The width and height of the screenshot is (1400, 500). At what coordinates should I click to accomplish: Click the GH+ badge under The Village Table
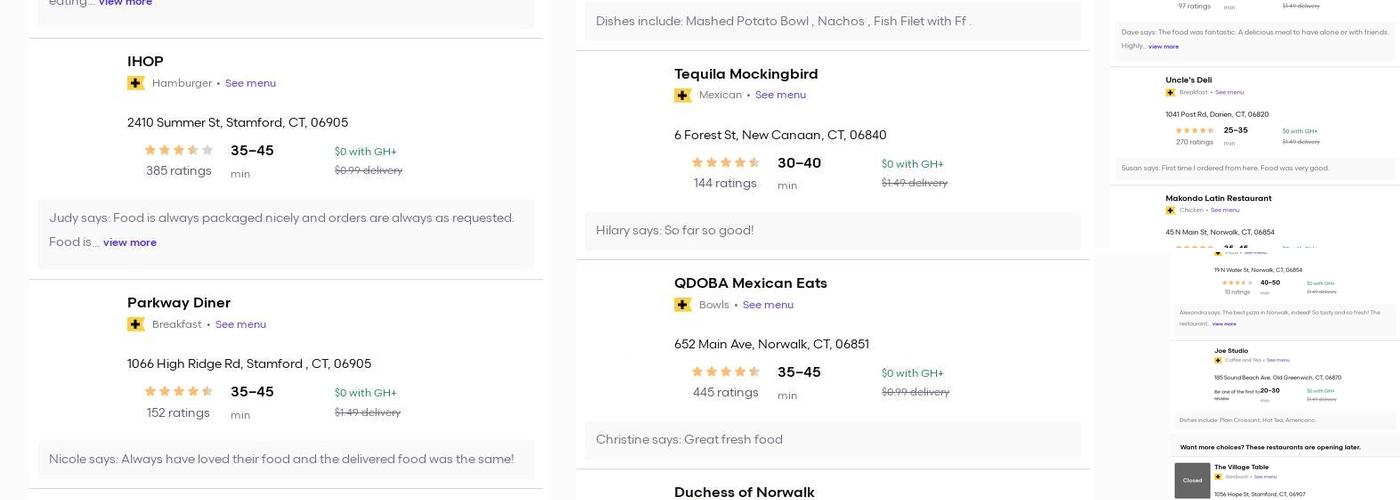[1218, 477]
